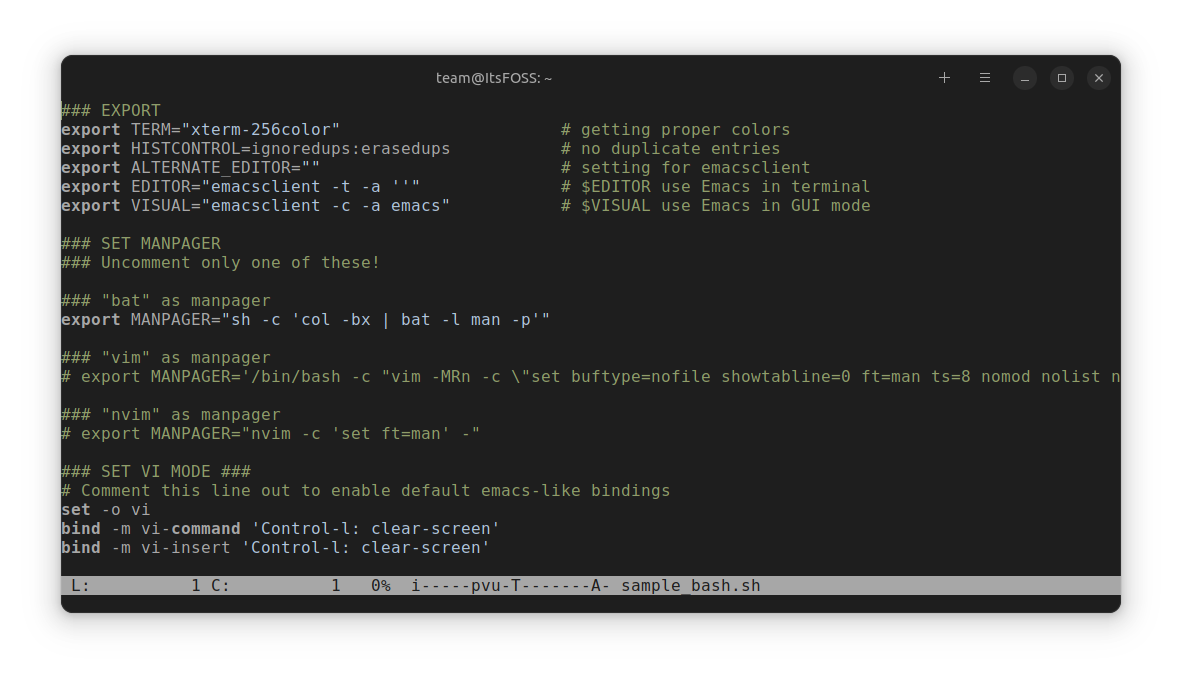This screenshot has height=680, width=1182.
Task: Place cursor on the '### EXPORT' heading line
Action: (111, 111)
